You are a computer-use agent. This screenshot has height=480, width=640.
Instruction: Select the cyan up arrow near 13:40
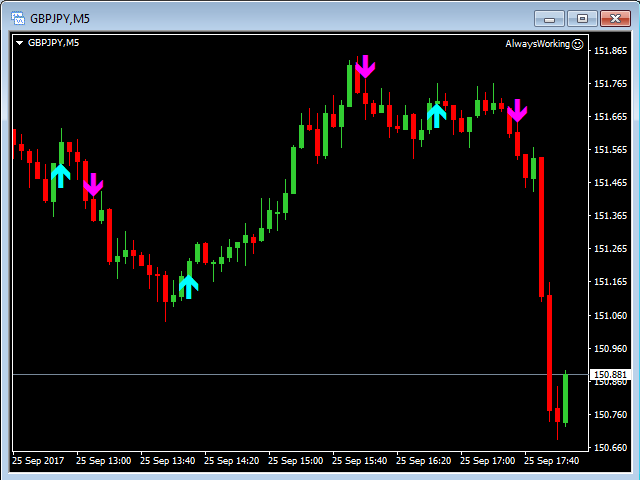click(x=189, y=287)
